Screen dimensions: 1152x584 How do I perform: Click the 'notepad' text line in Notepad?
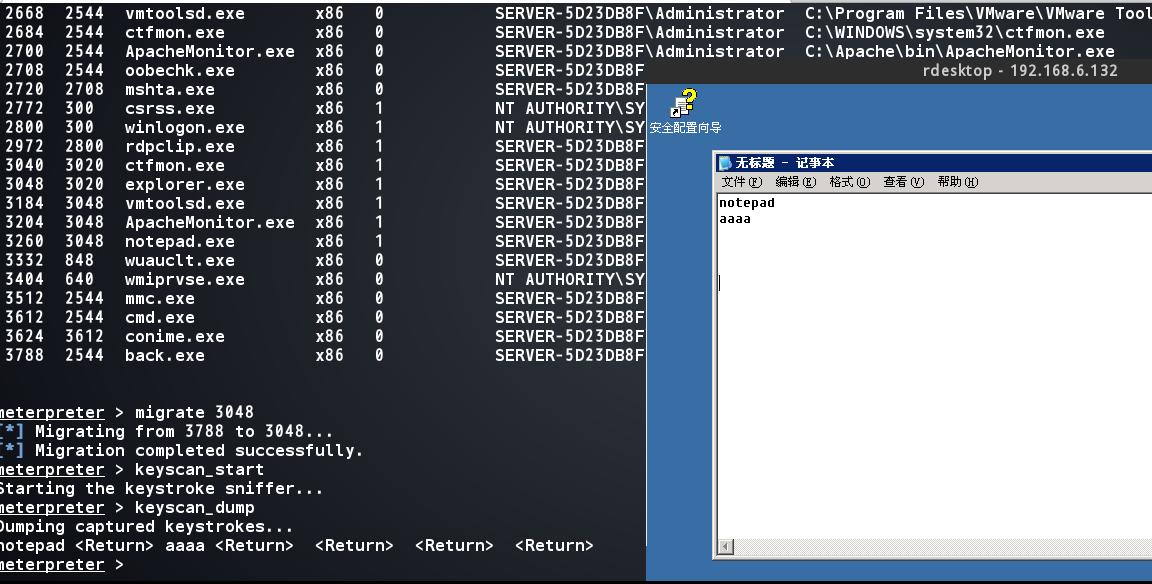tap(746, 203)
